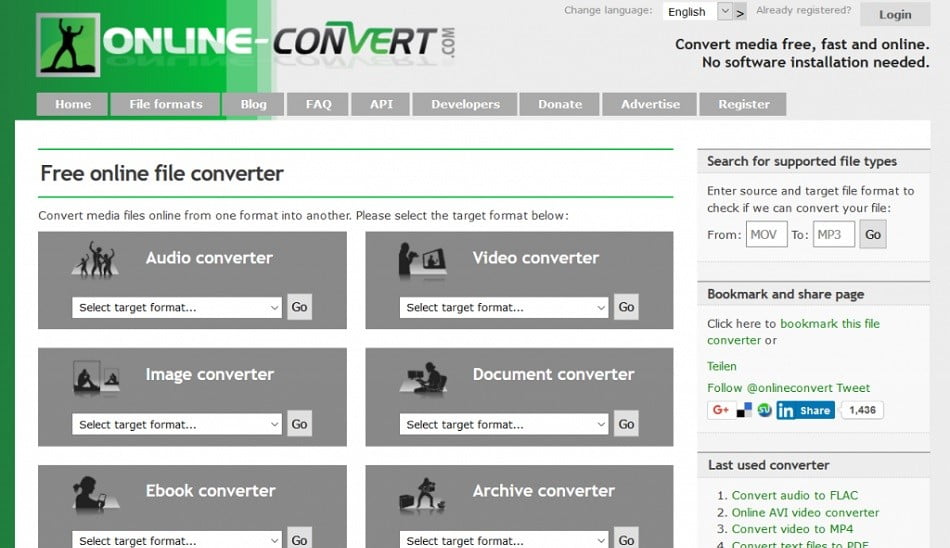Open Document converter target format dropdown
This screenshot has height=548, width=950.
[x=503, y=424]
